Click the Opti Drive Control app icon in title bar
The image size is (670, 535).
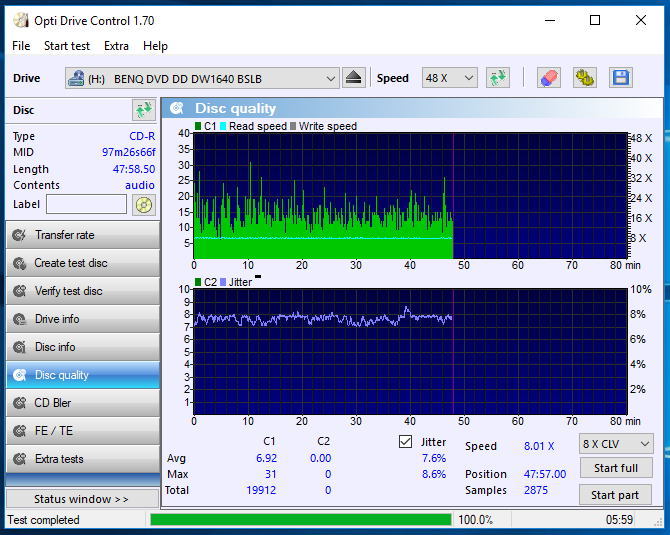click(21, 20)
